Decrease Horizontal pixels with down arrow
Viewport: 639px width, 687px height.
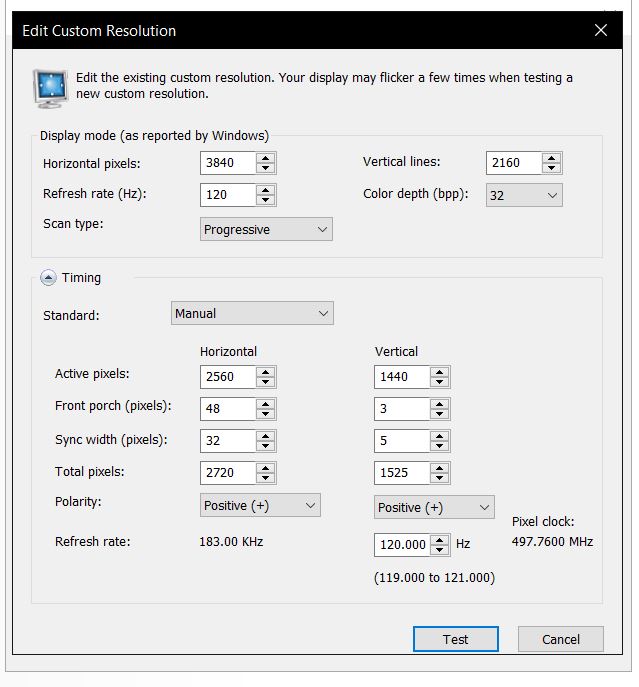266,168
